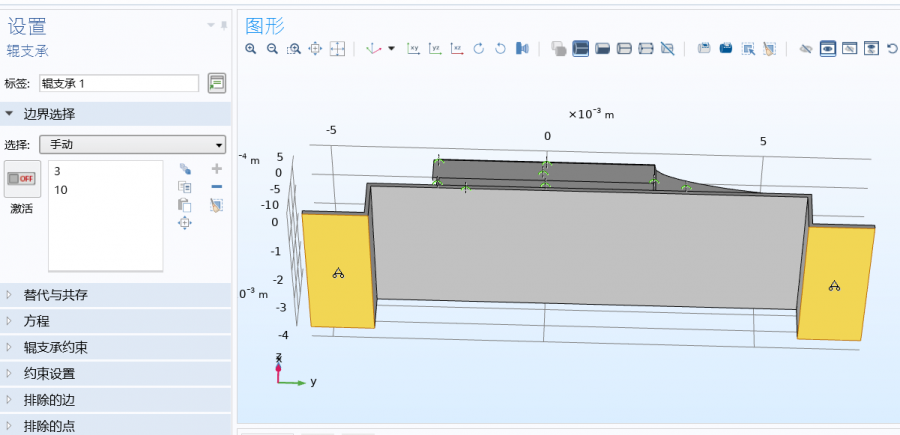The width and height of the screenshot is (900, 435).
Task: Click the zoom out magnifier icon
Action: point(271,48)
